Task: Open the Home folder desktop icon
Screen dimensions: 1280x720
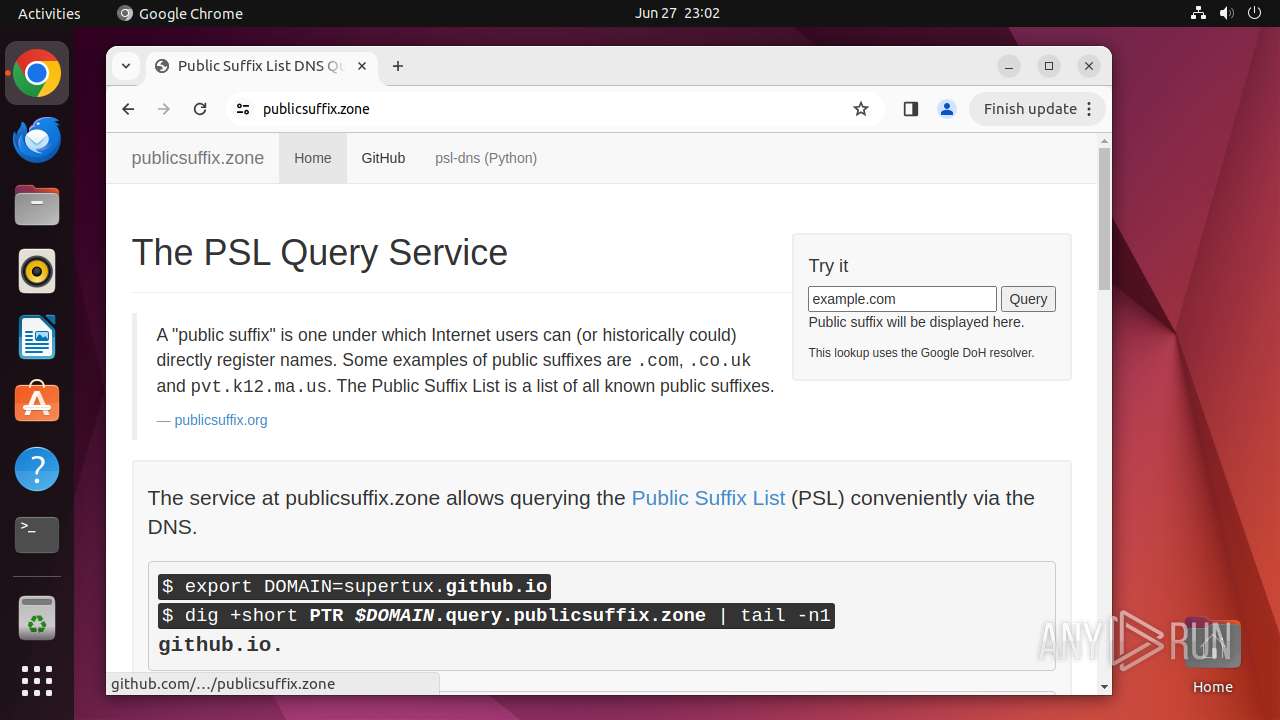Action: click(x=1212, y=656)
